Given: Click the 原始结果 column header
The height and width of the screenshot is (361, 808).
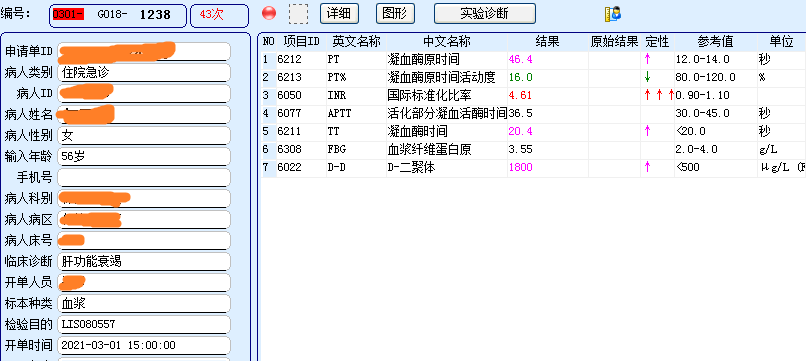Looking at the screenshot, I should [614, 41].
